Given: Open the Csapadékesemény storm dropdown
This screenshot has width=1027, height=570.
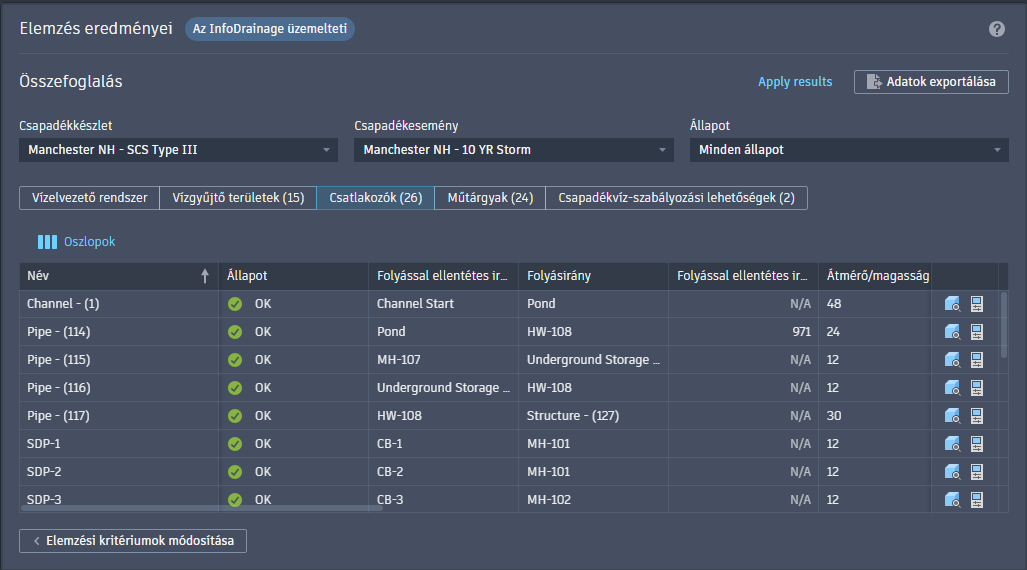Looking at the screenshot, I should tap(514, 150).
